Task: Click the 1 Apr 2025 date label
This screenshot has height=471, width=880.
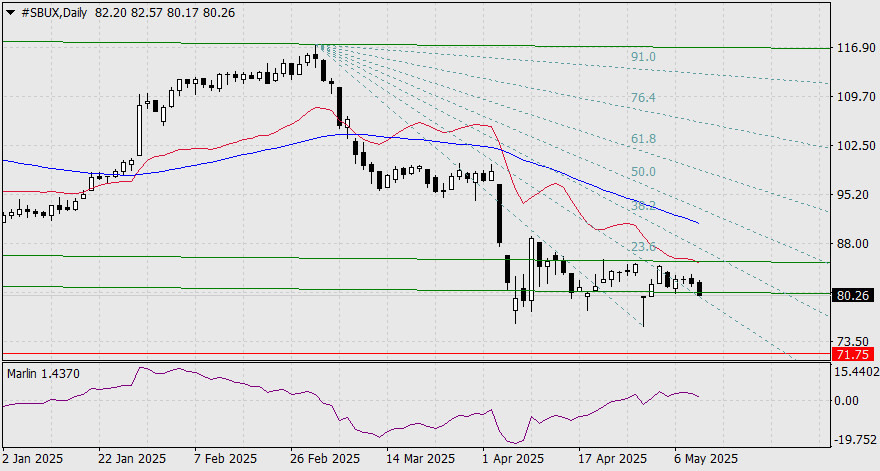Action: 514,459
